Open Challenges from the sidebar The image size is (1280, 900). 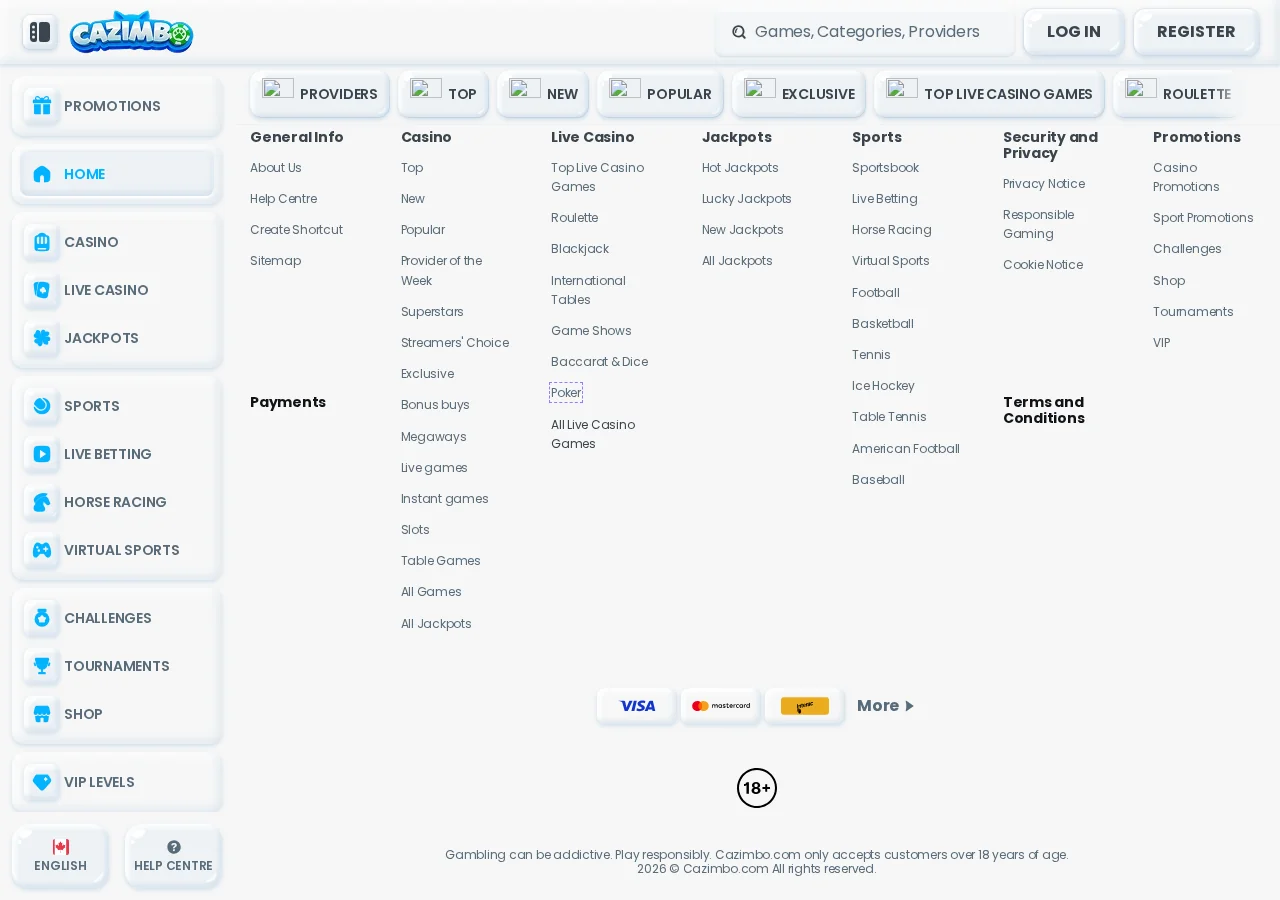pos(117,618)
